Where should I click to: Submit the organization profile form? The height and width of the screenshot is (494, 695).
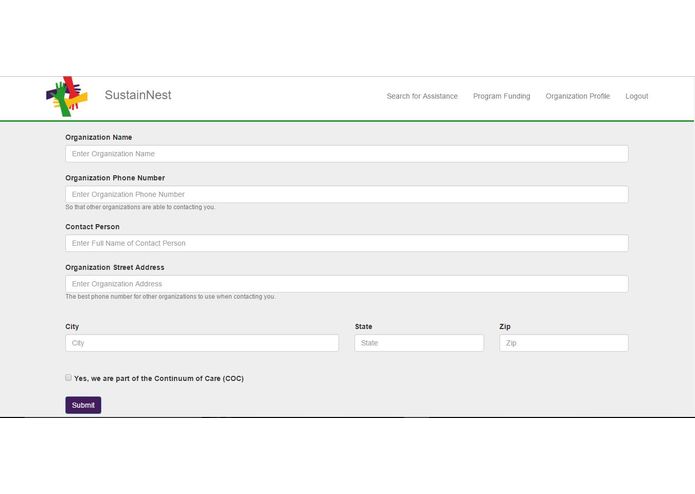click(x=83, y=405)
